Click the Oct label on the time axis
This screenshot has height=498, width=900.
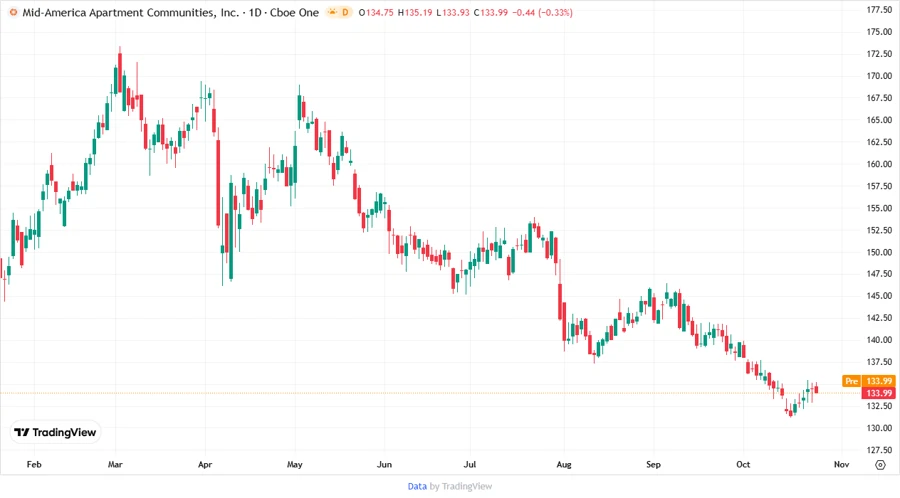(743, 464)
